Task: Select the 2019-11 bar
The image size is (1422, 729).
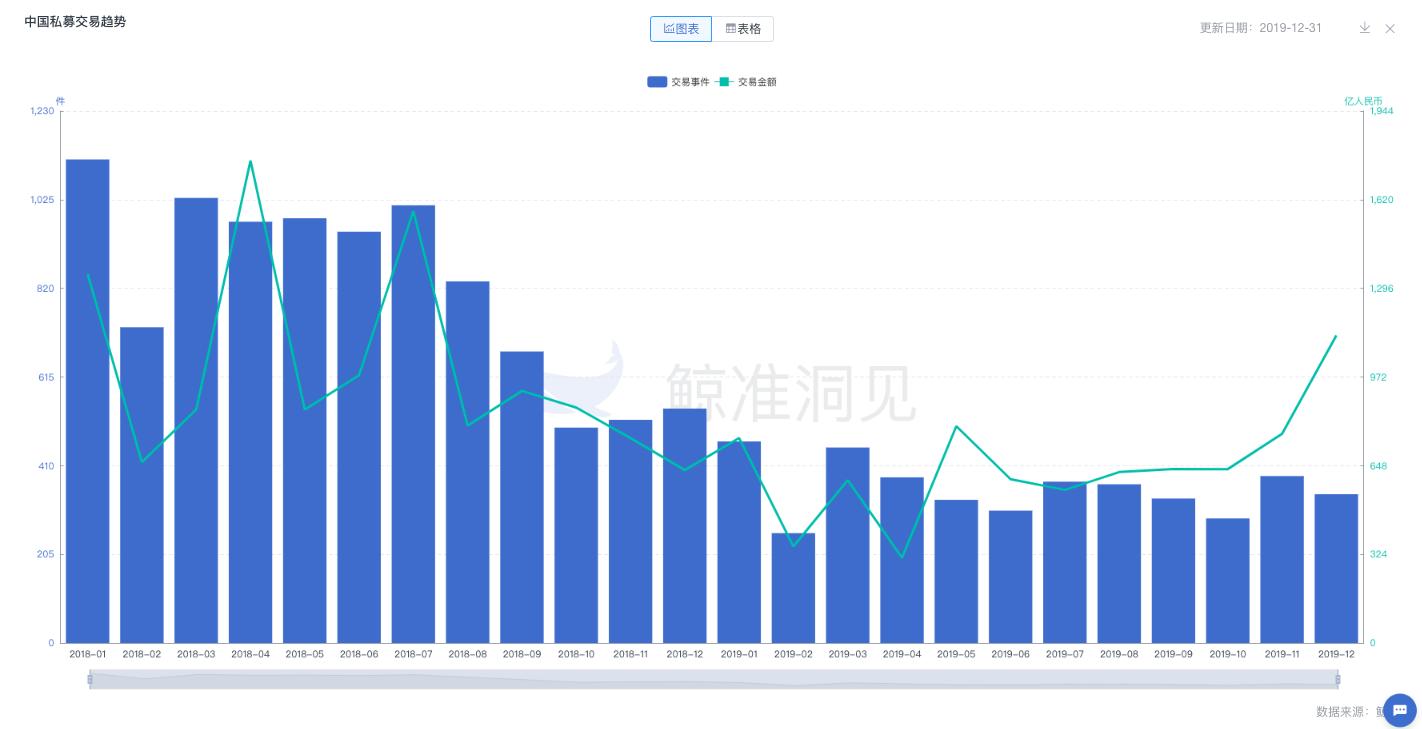Action: 1282,559
